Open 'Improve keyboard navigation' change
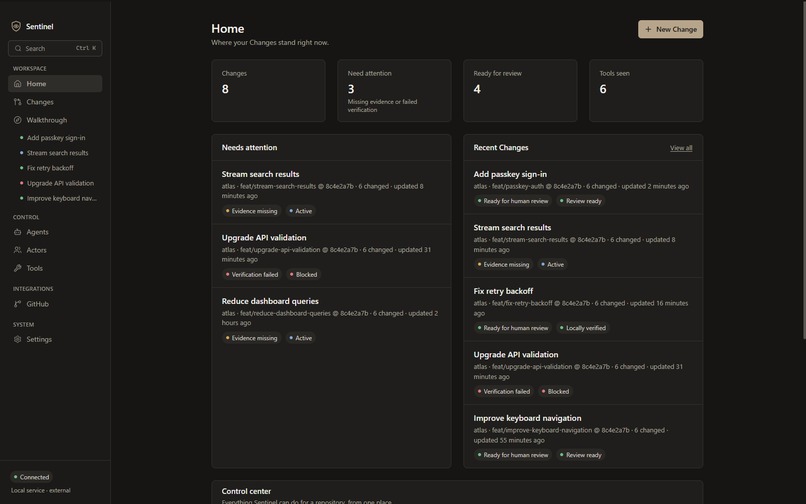 pos(583,436)
